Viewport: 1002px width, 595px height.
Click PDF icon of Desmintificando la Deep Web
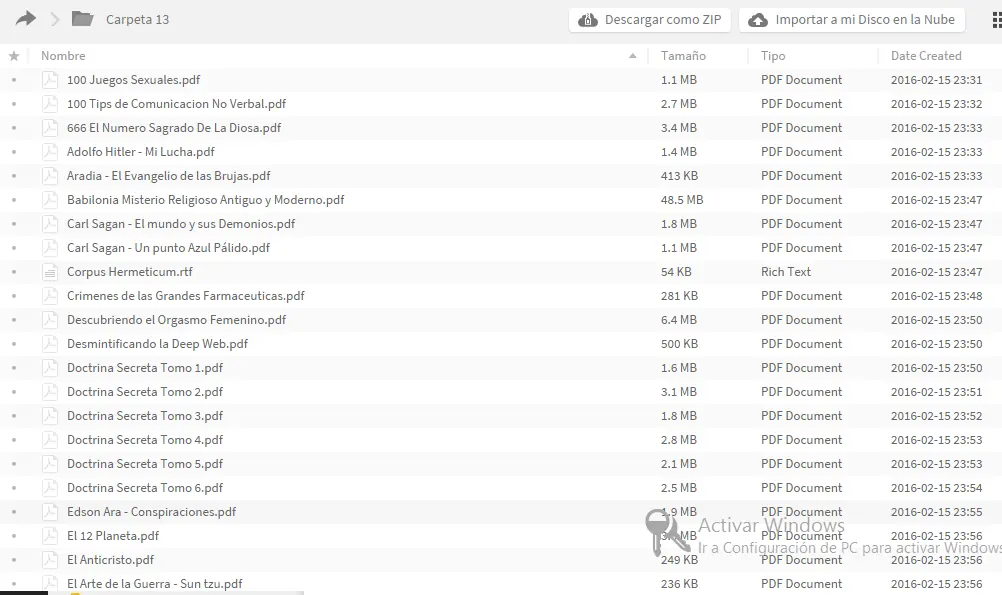(x=50, y=344)
